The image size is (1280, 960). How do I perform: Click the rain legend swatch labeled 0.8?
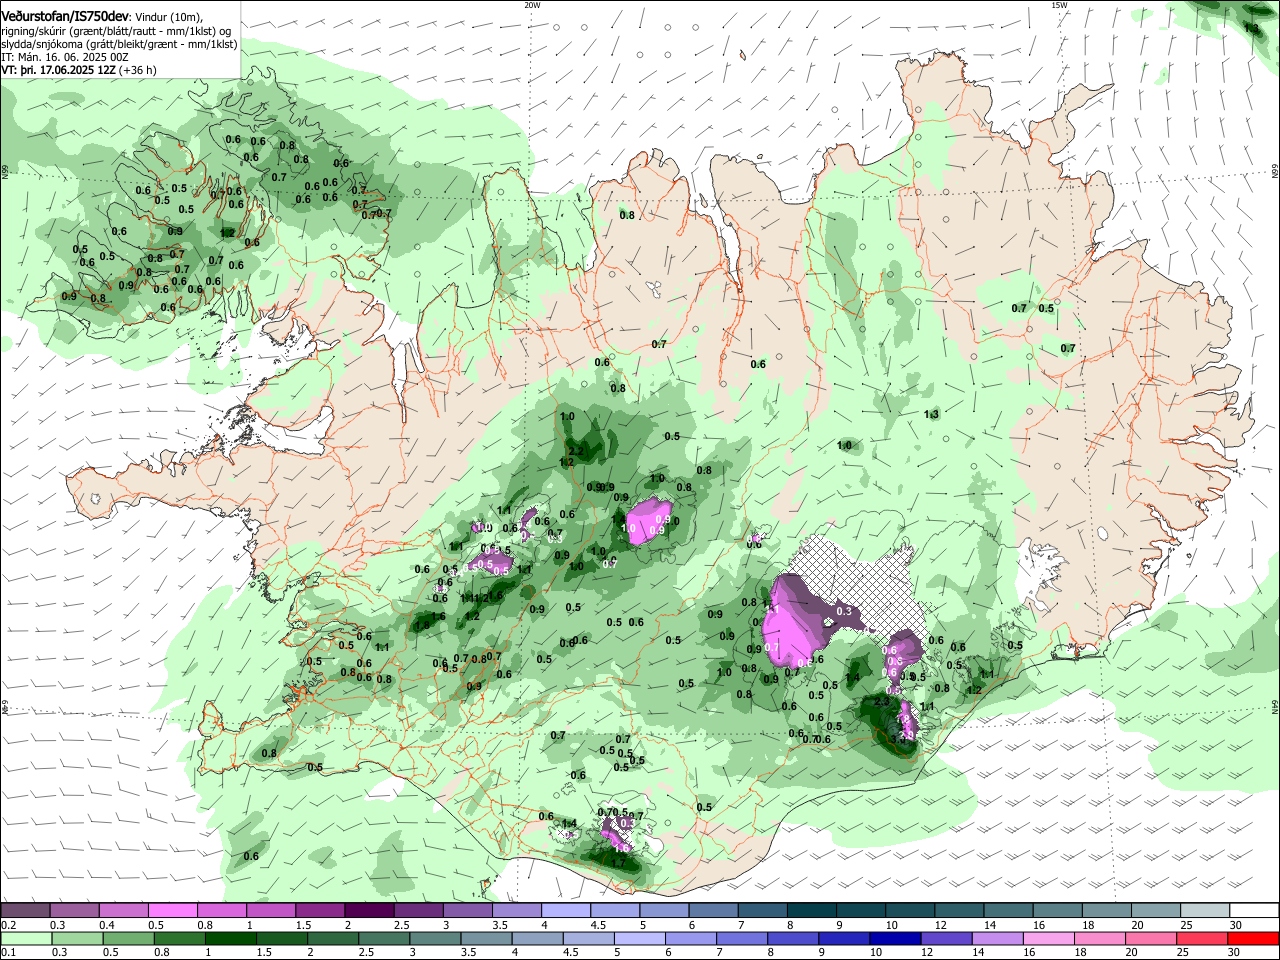click(179, 938)
